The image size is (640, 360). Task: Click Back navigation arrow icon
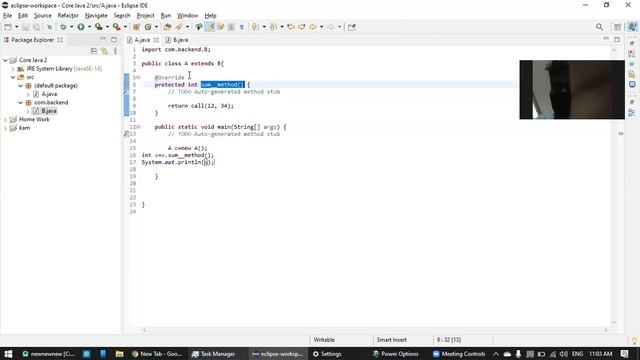click(313, 27)
